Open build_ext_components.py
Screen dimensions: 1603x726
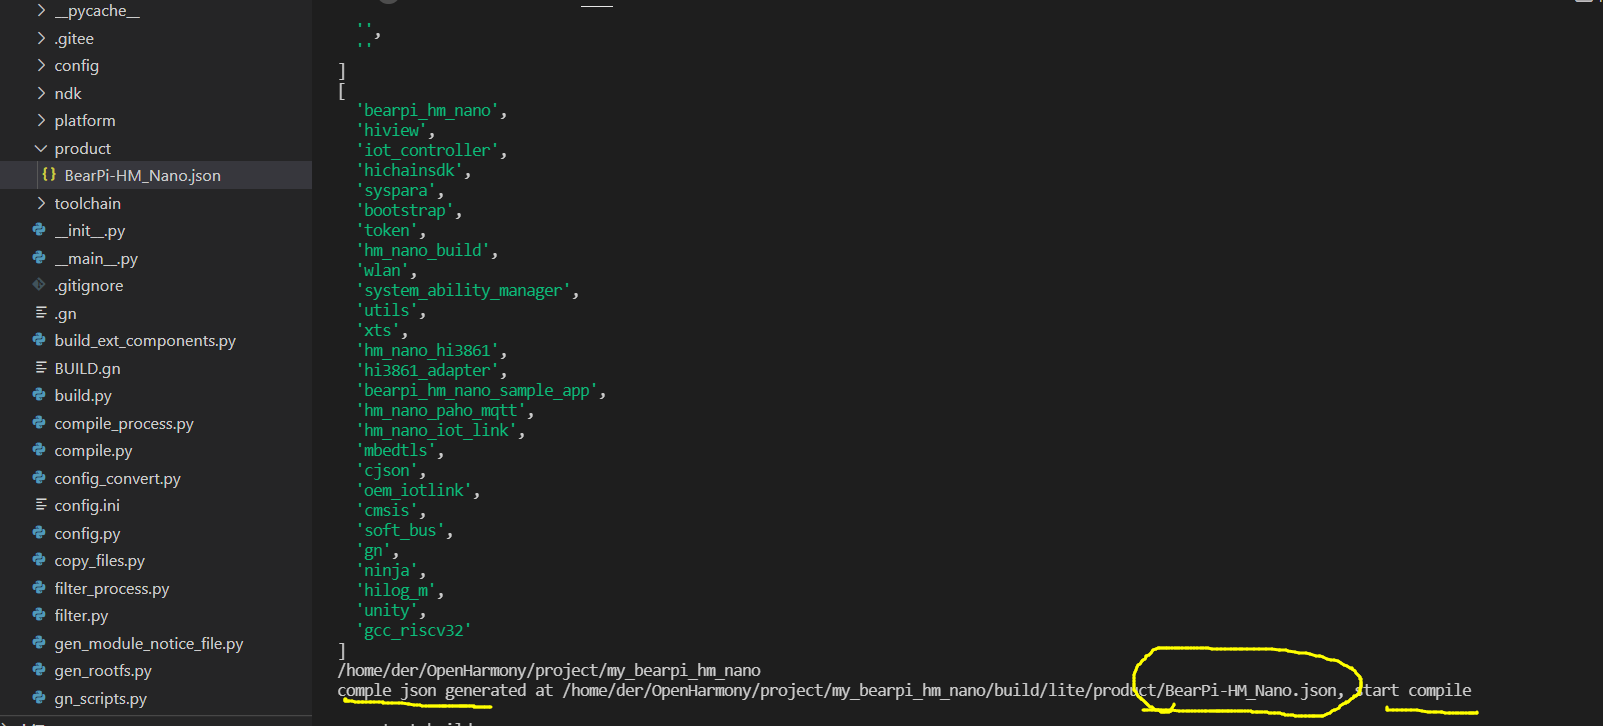tap(145, 341)
